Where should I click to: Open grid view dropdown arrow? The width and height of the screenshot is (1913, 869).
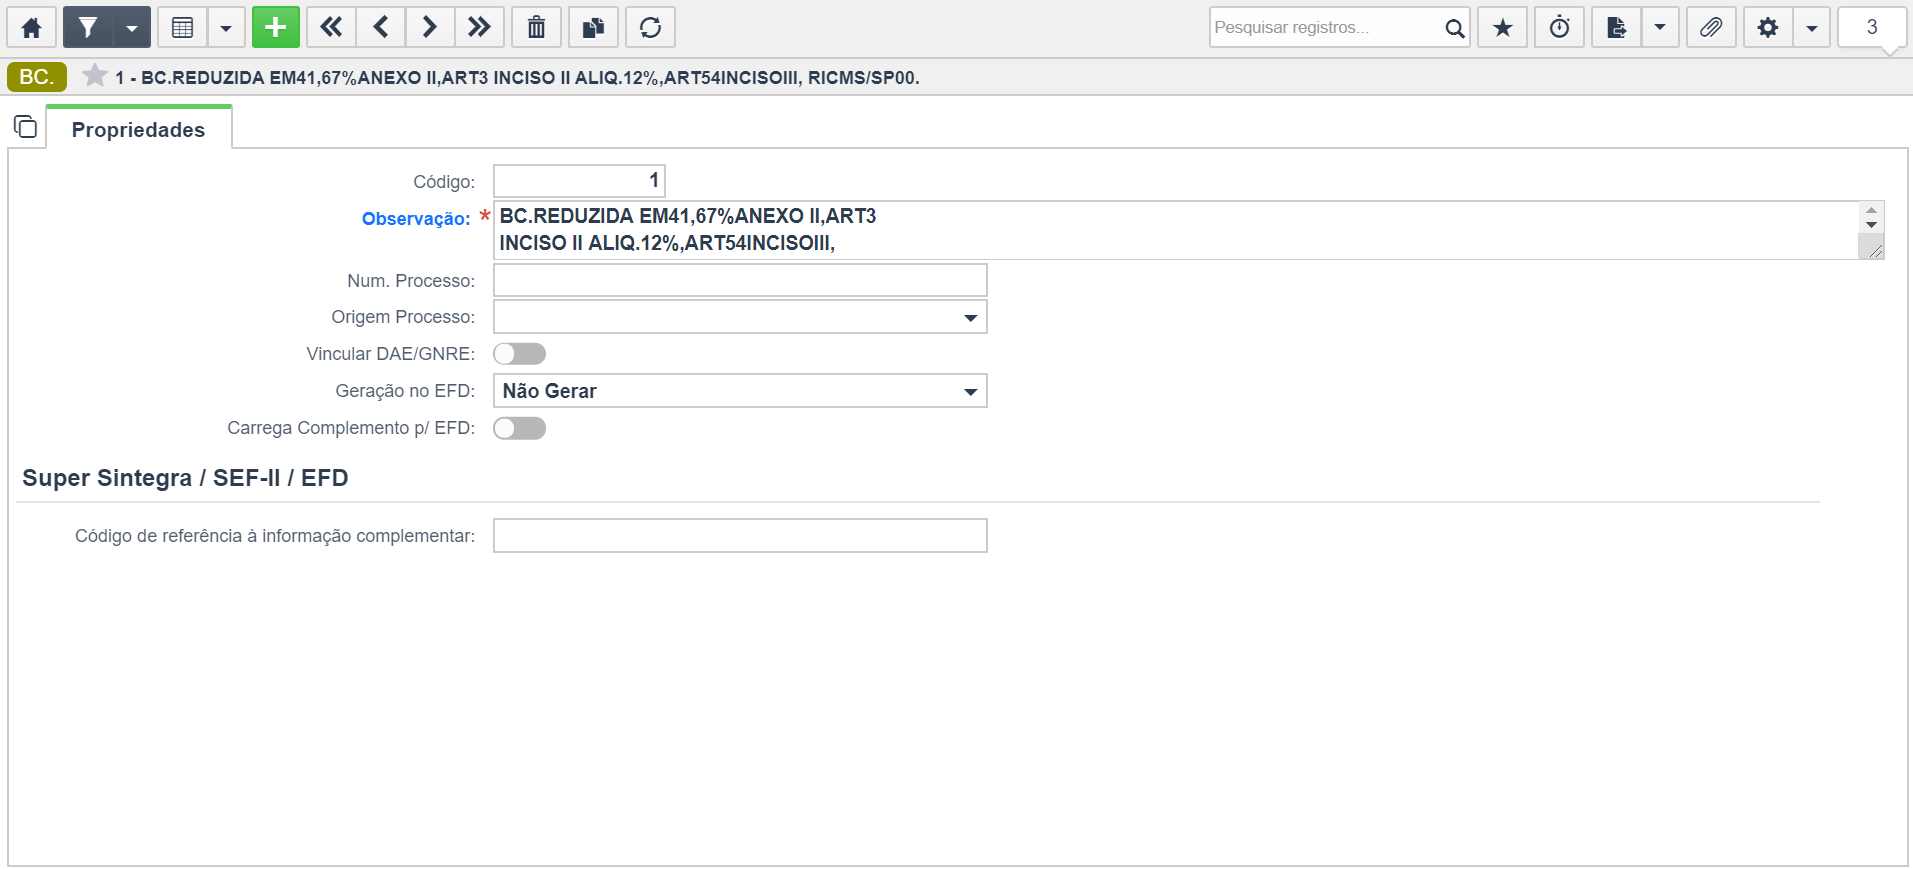click(x=226, y=27)
